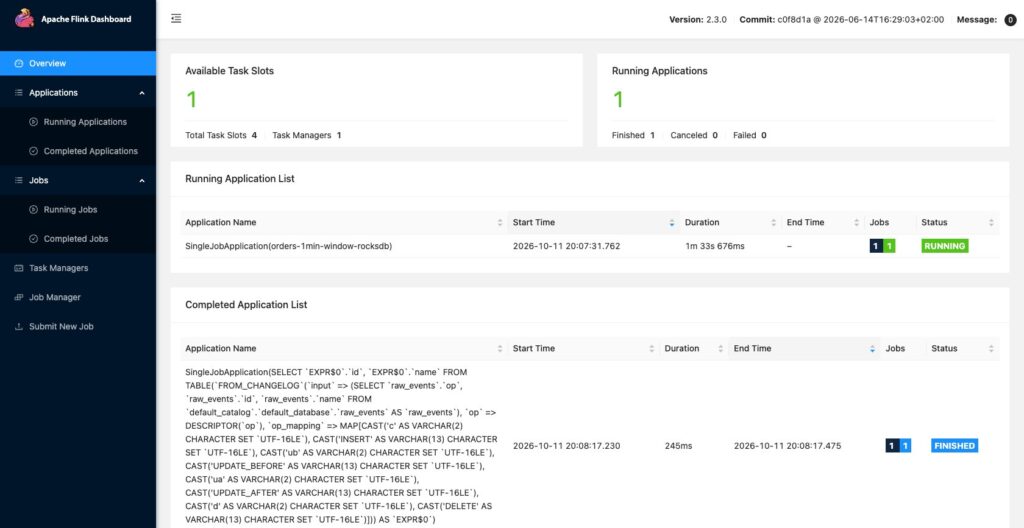Click the Finished applications count

[x=652, y=135]
